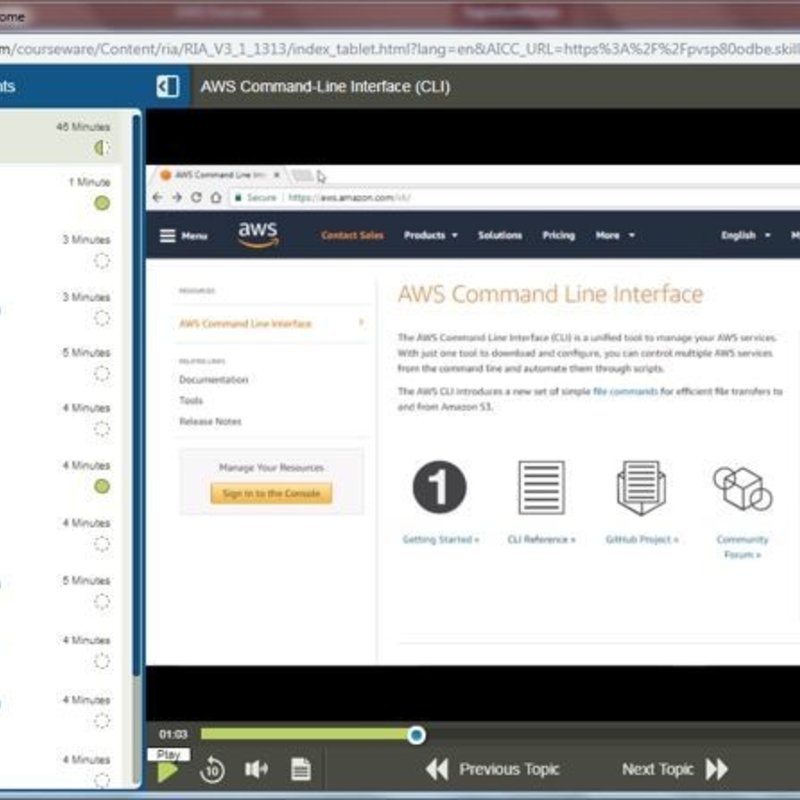
Task: Click reload icon in embedded browser
Action: 196,197
